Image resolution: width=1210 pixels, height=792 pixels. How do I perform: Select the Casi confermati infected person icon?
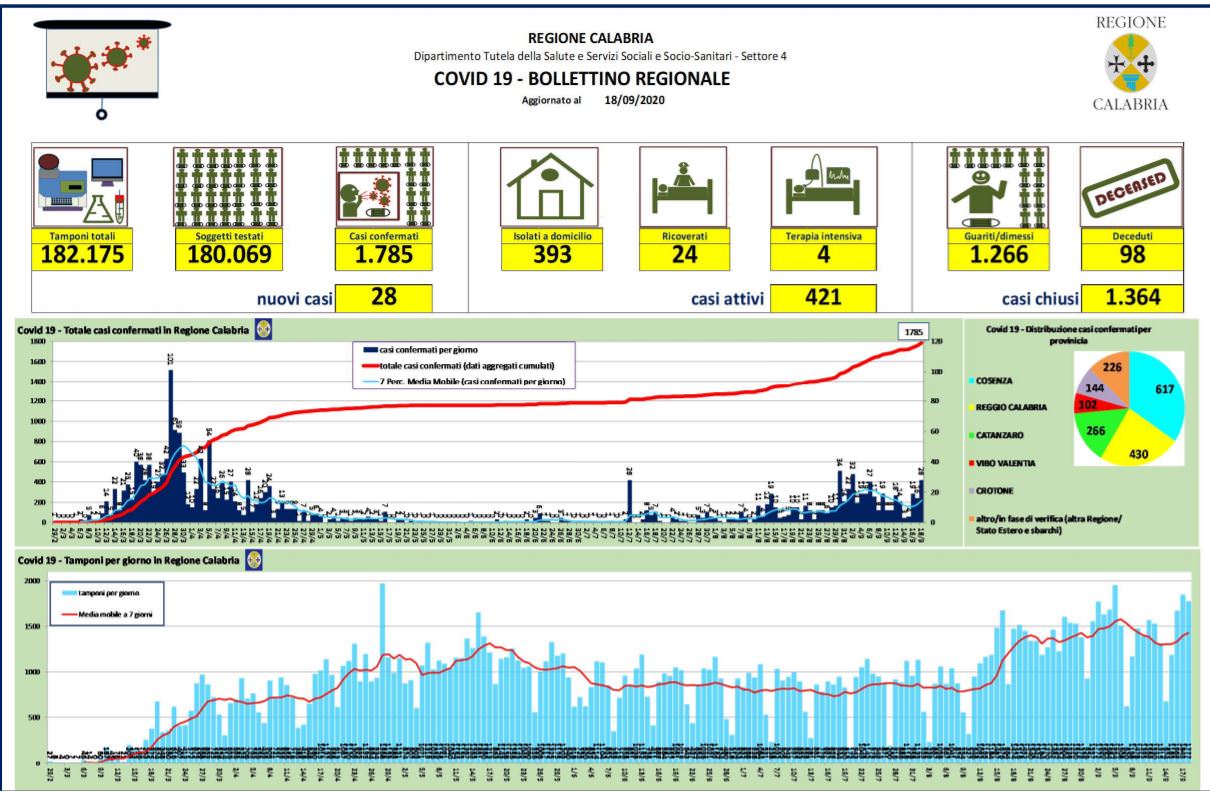384,188
